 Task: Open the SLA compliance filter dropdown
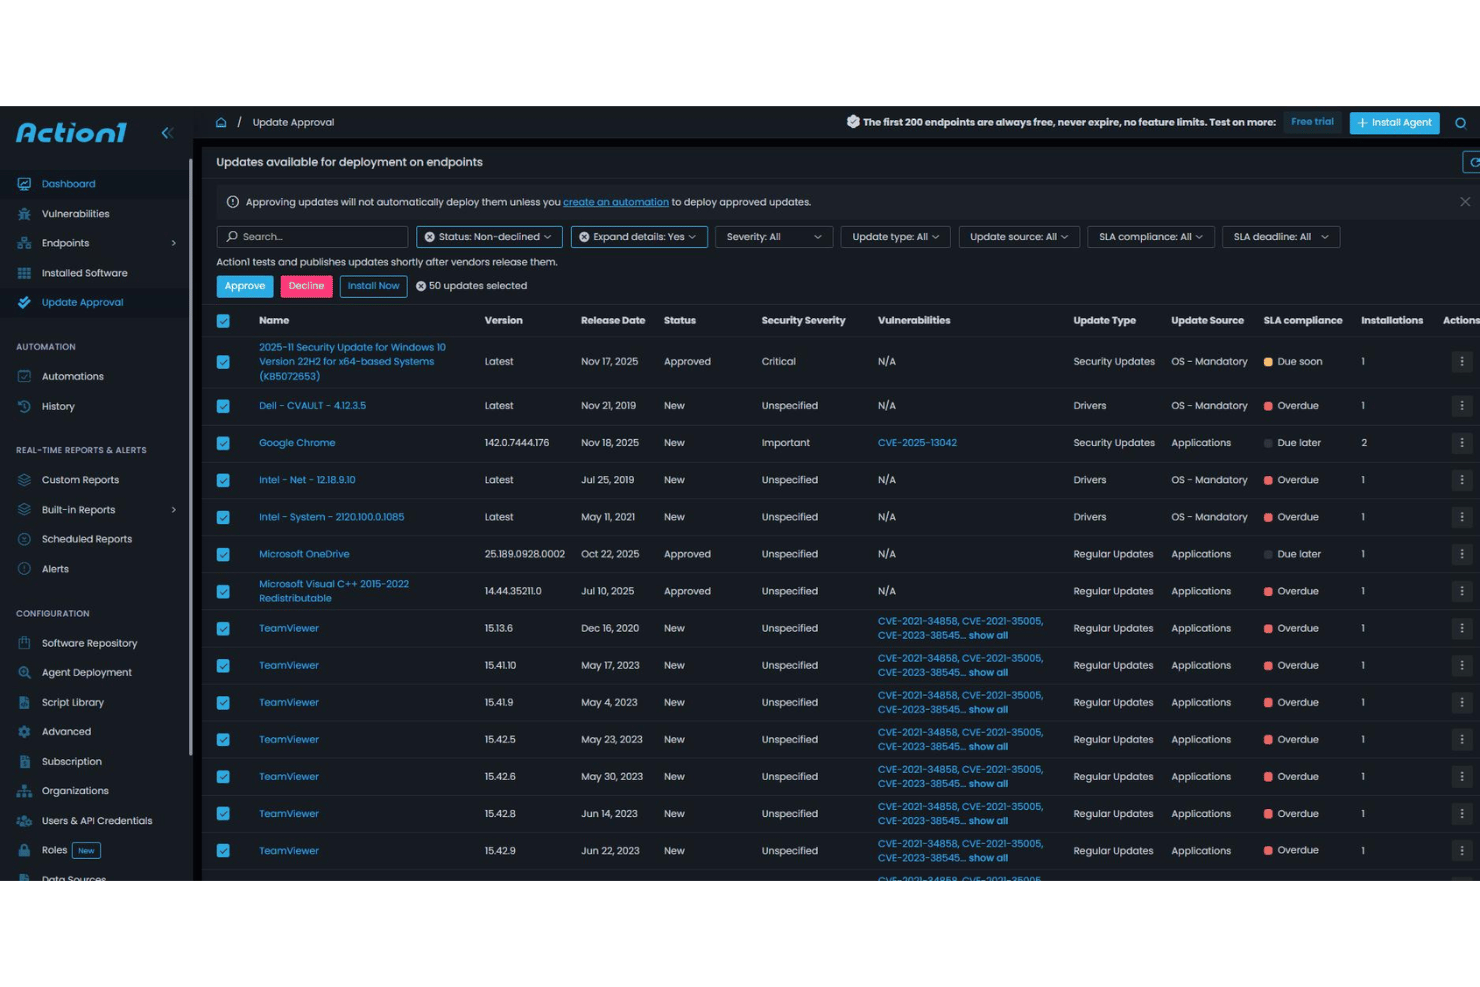(x=1151, y=237)
